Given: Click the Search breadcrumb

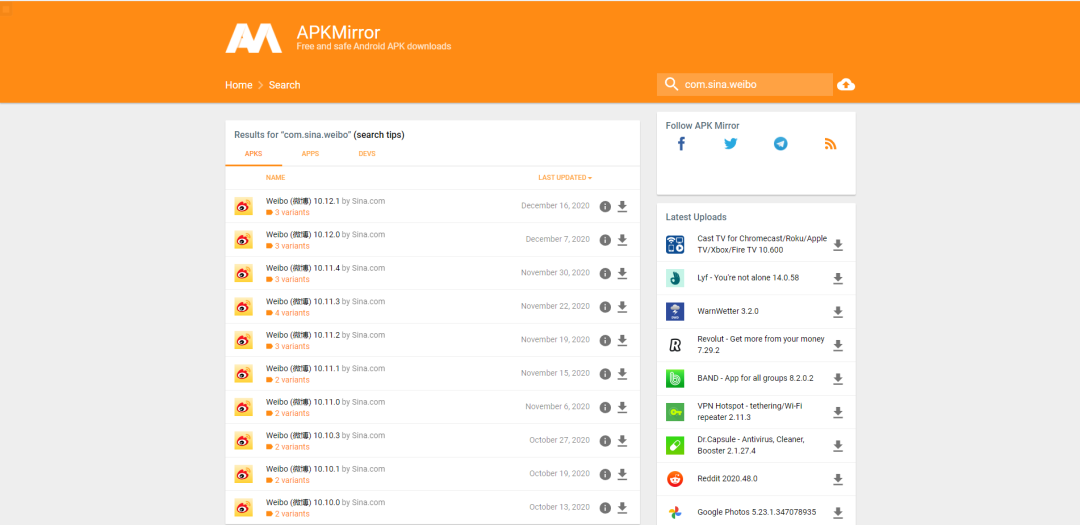Looking at the screenshot, I should coord(284,85).
